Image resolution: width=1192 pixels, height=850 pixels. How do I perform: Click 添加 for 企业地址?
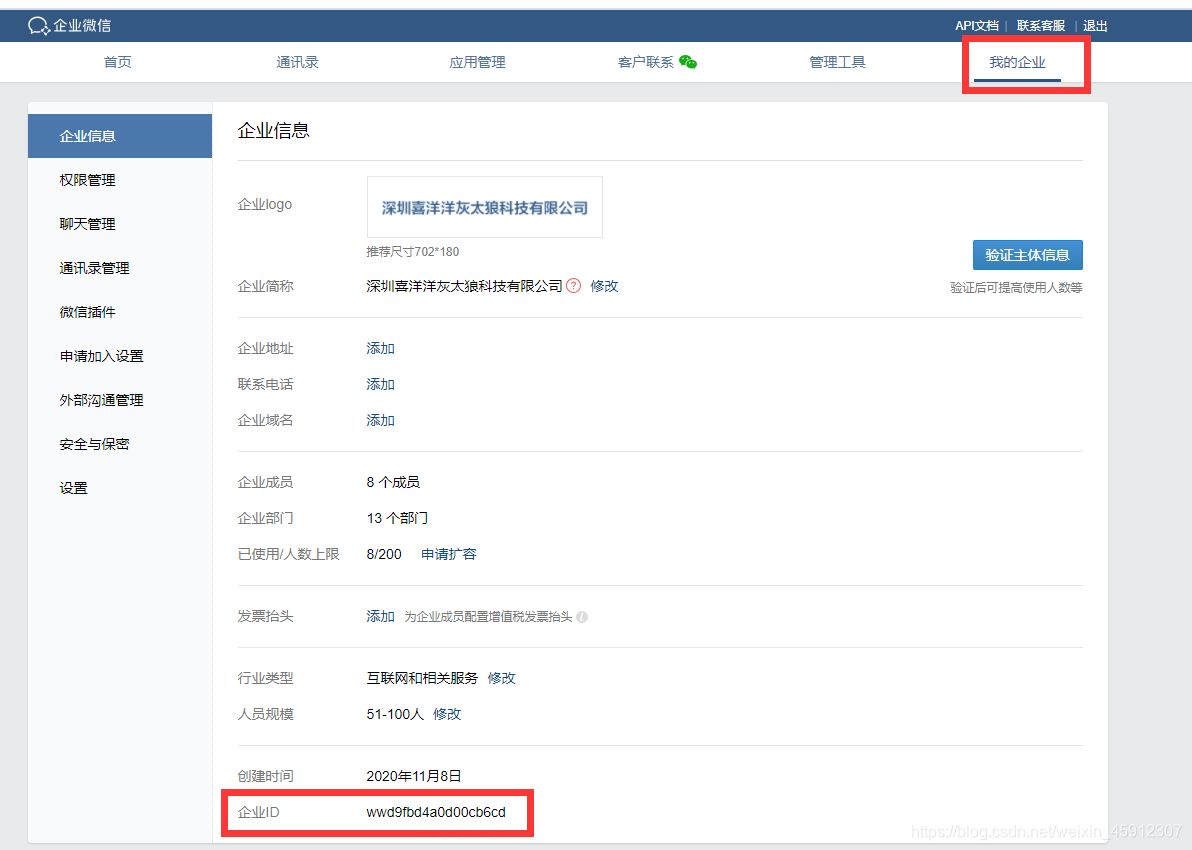(380, 348)
